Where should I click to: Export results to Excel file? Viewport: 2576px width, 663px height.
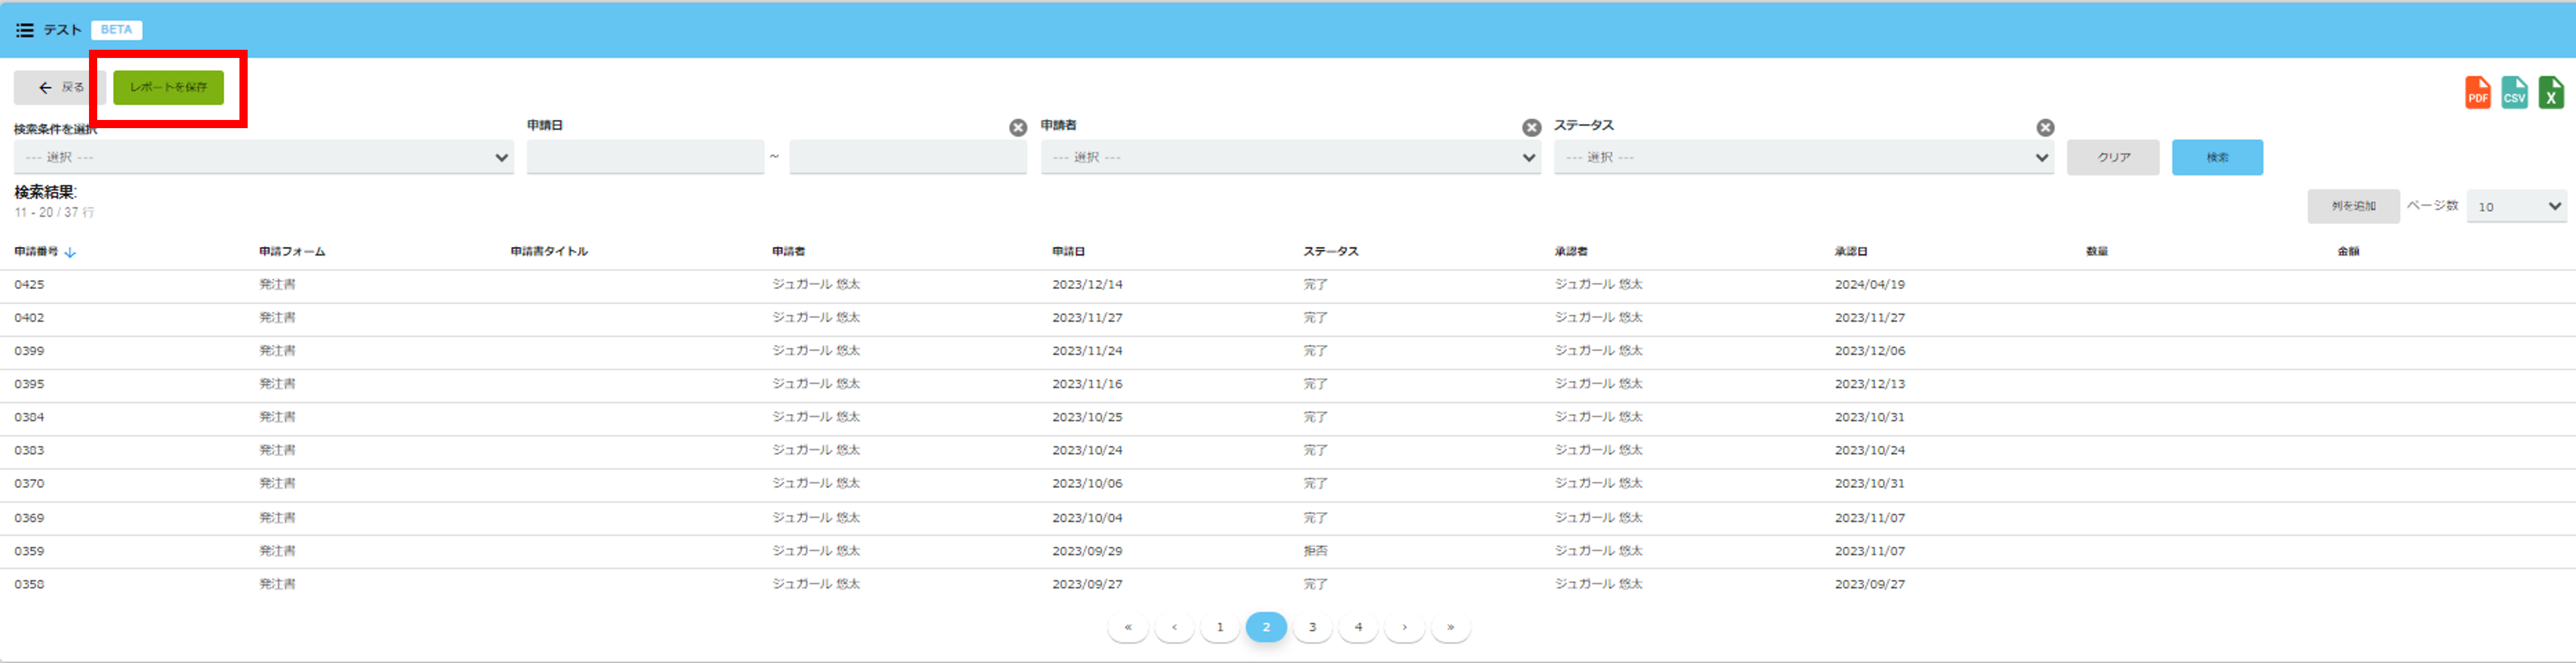[2551, 93]
